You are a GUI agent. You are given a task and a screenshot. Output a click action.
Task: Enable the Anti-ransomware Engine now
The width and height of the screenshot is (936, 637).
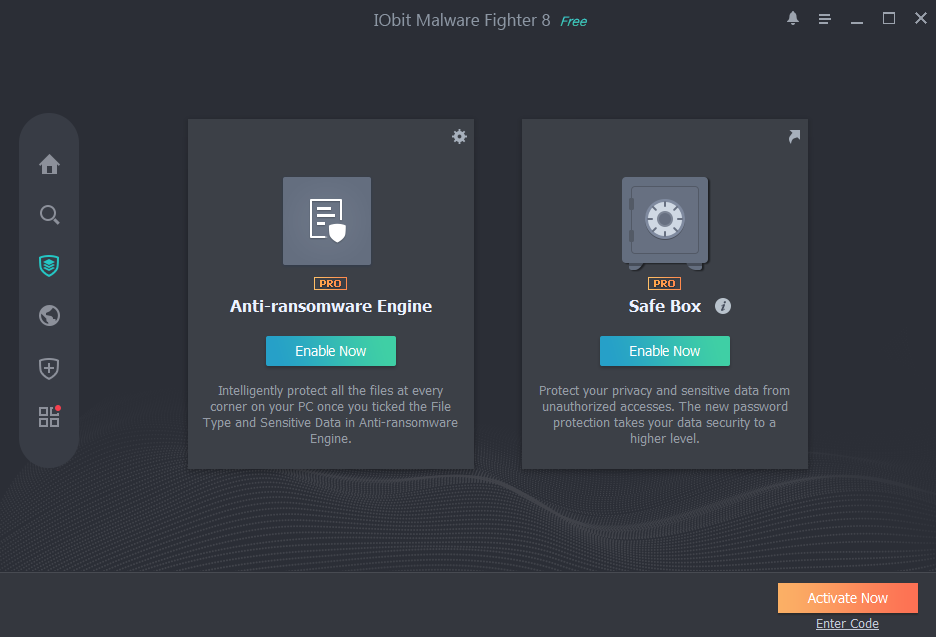coord(330,351)
